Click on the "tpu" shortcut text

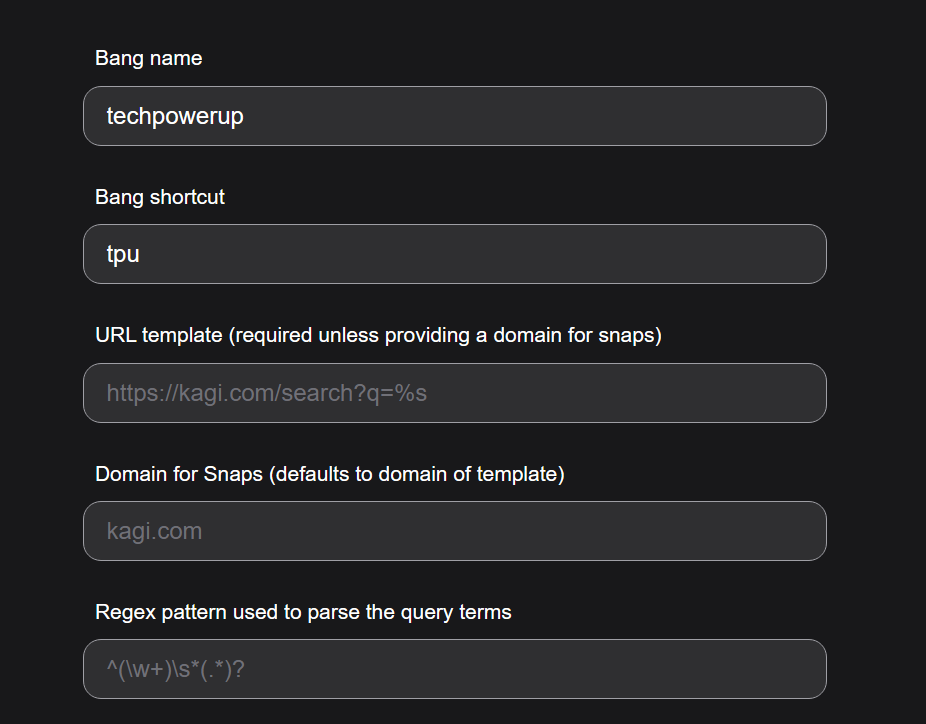click(123, 254)
